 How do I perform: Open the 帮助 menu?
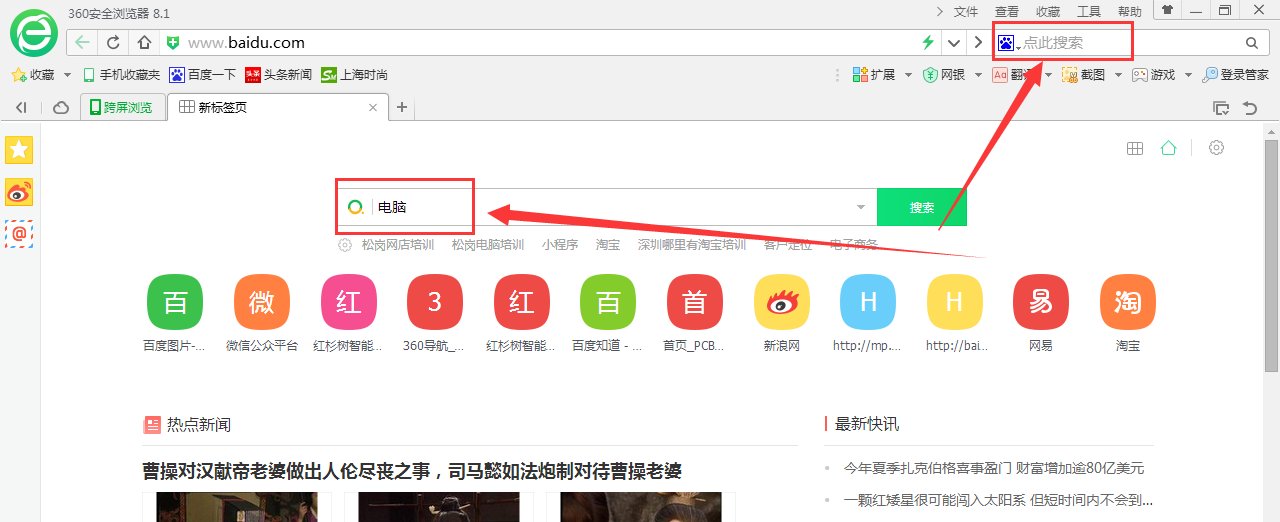pos(1130,12)
